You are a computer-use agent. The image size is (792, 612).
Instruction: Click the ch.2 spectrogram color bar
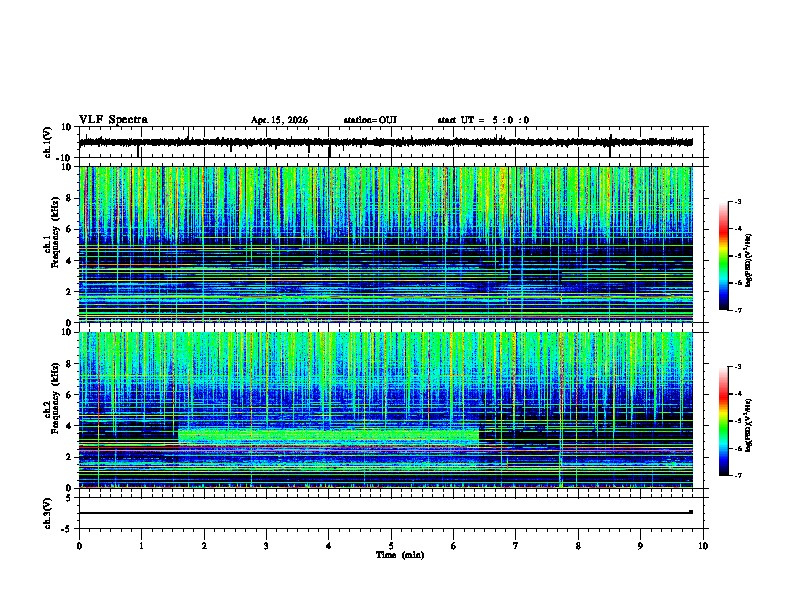[723, 421]
